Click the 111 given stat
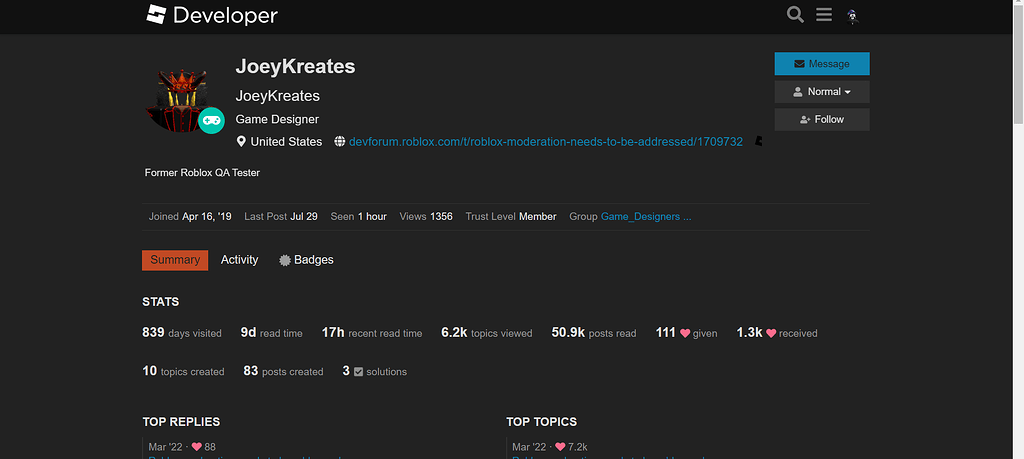The height and width of the screenshot is (459, 1024). [687, 332]
